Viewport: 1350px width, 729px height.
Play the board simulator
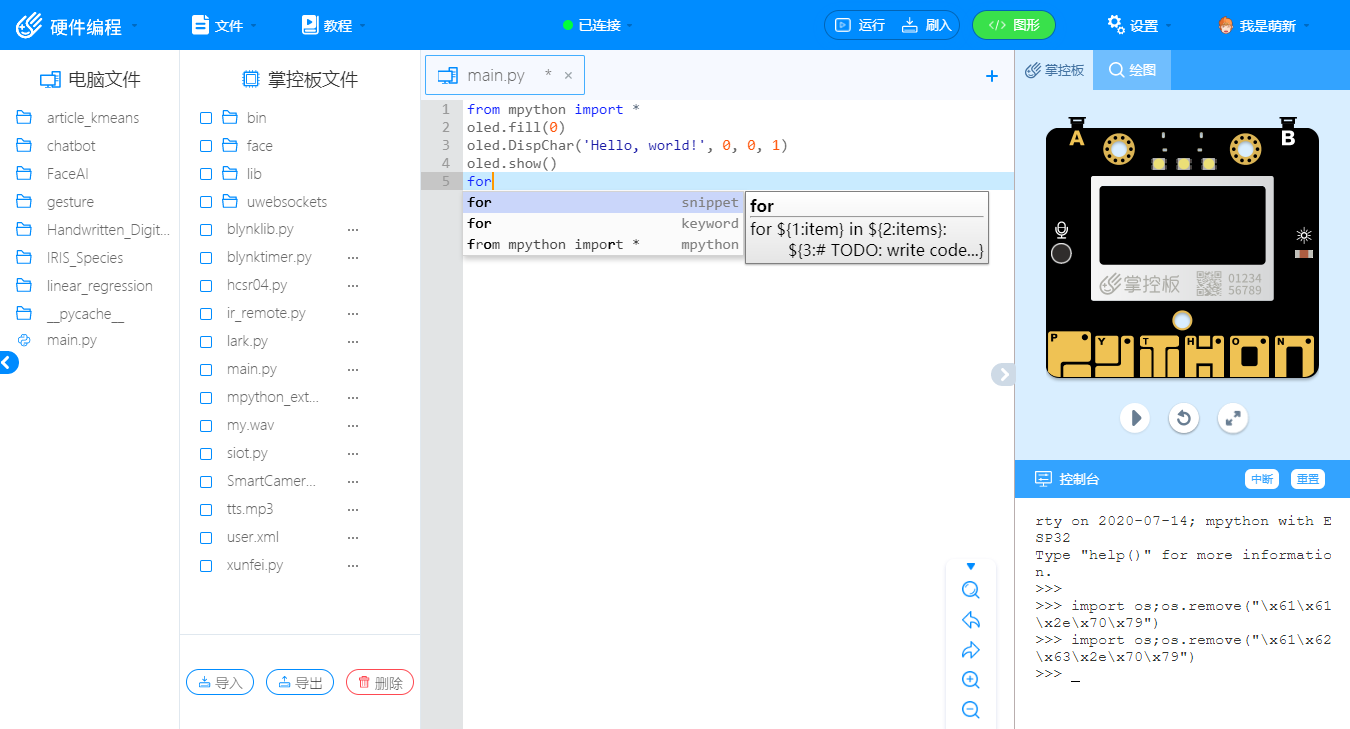[x=1134, y=417]
